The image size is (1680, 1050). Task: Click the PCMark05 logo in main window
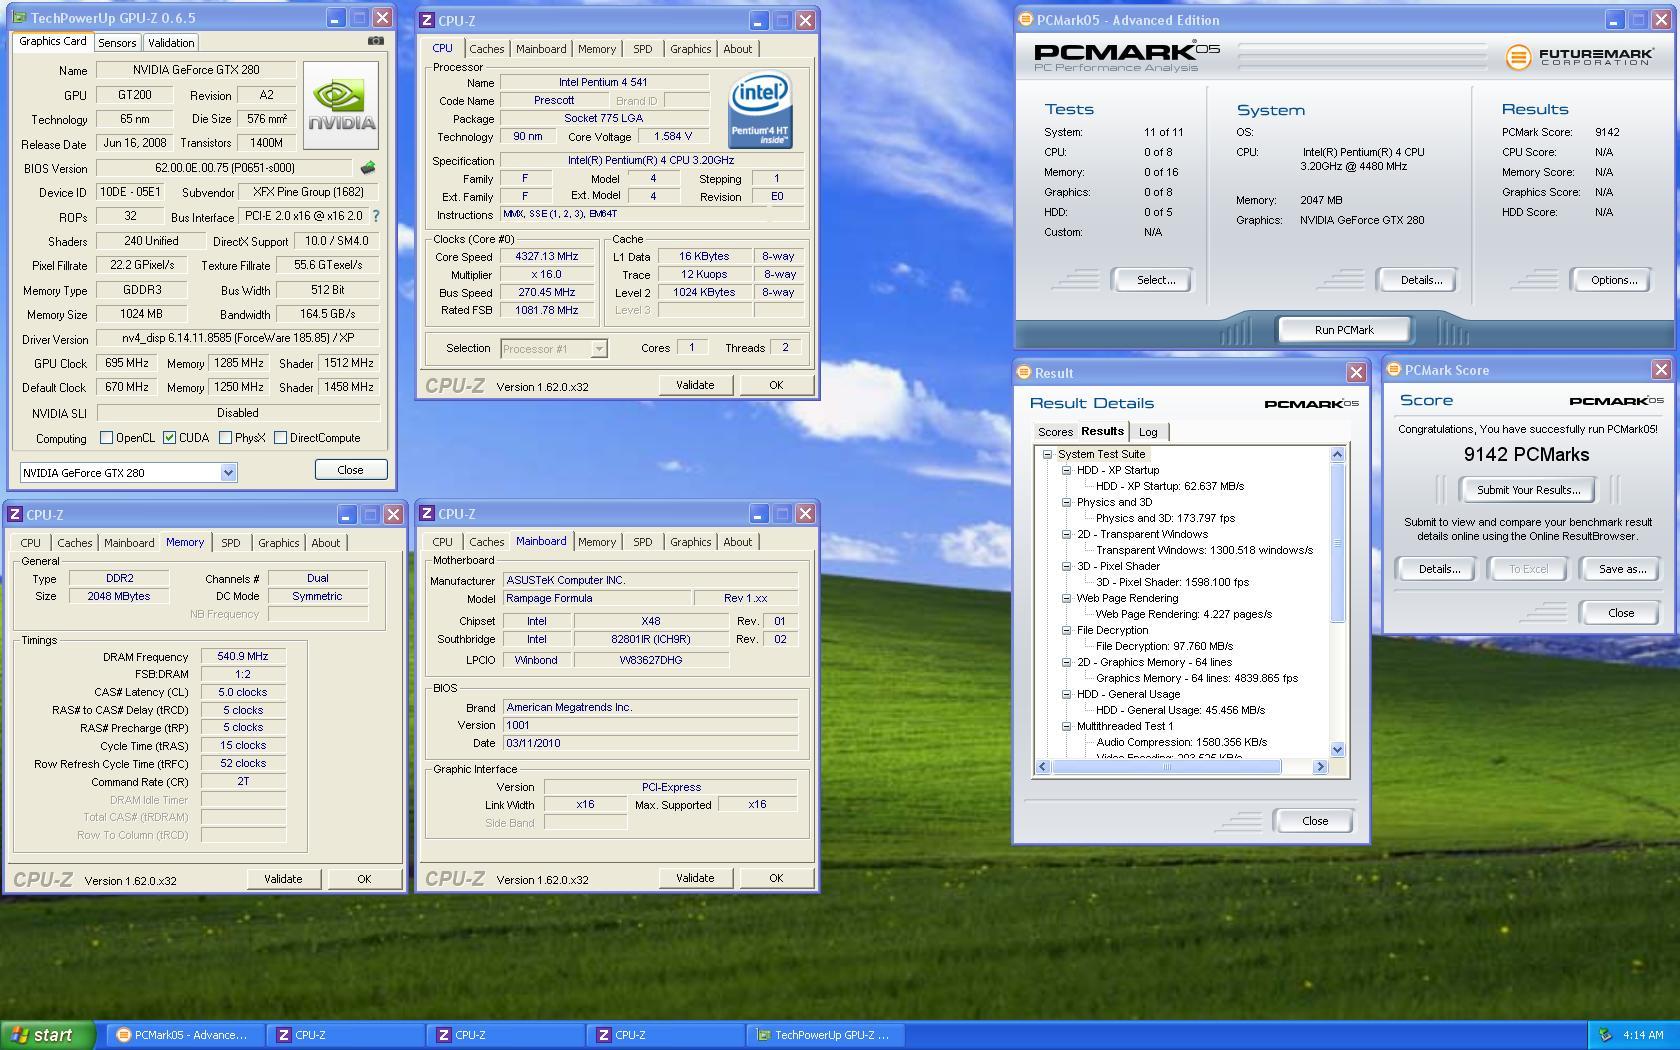pyautogui.click(x=1126, y=57)
